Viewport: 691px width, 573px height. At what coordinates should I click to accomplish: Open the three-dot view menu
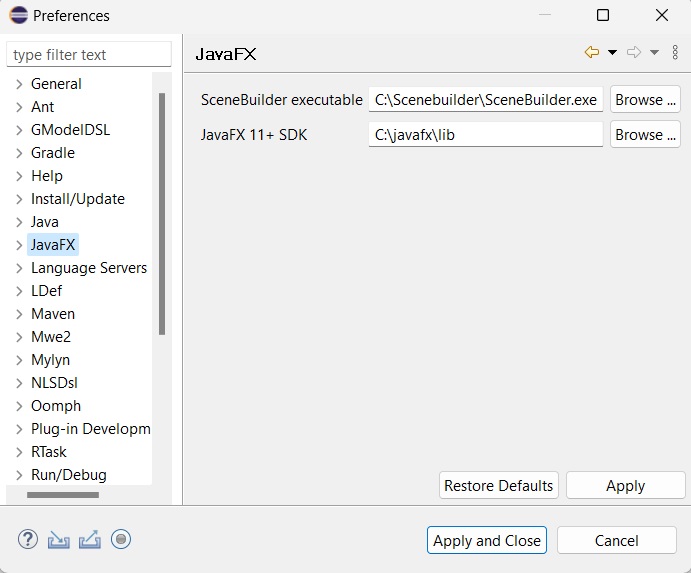tap(675, 53)
